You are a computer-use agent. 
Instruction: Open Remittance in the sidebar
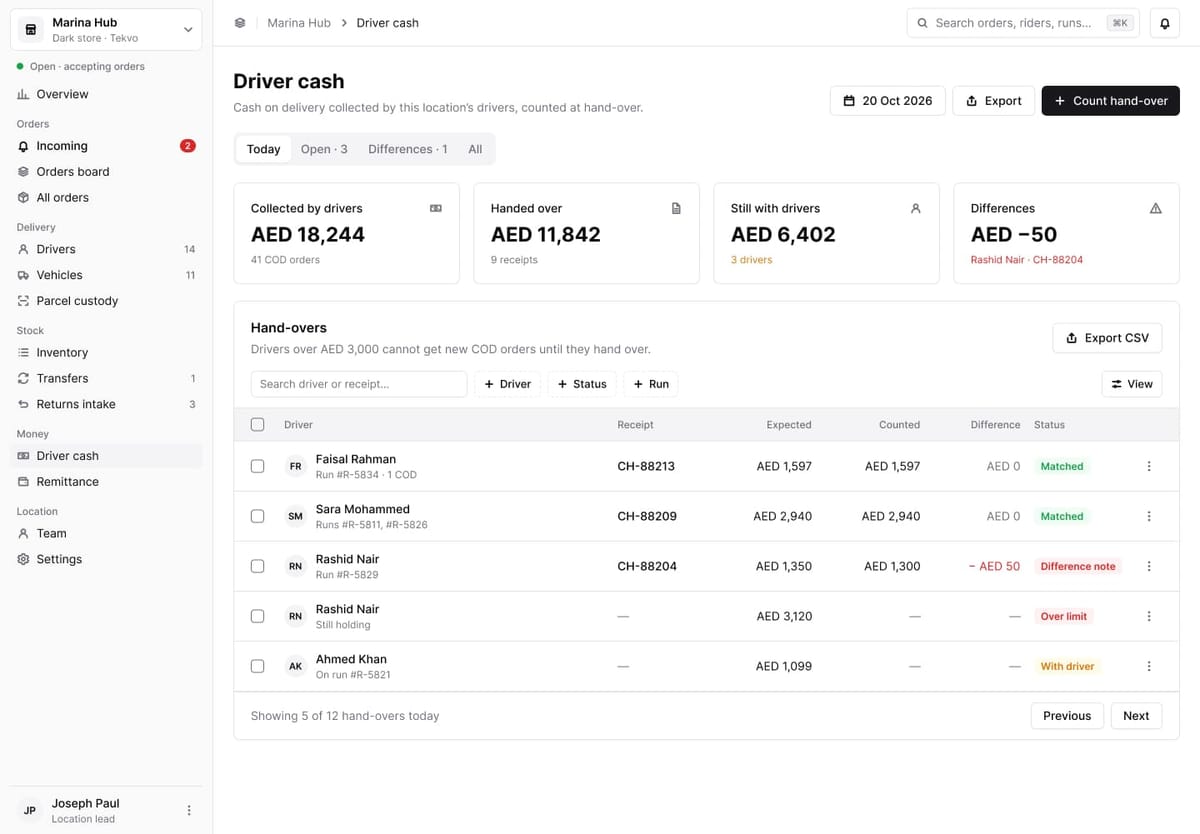pyautogui.click(x=106, y=482)
